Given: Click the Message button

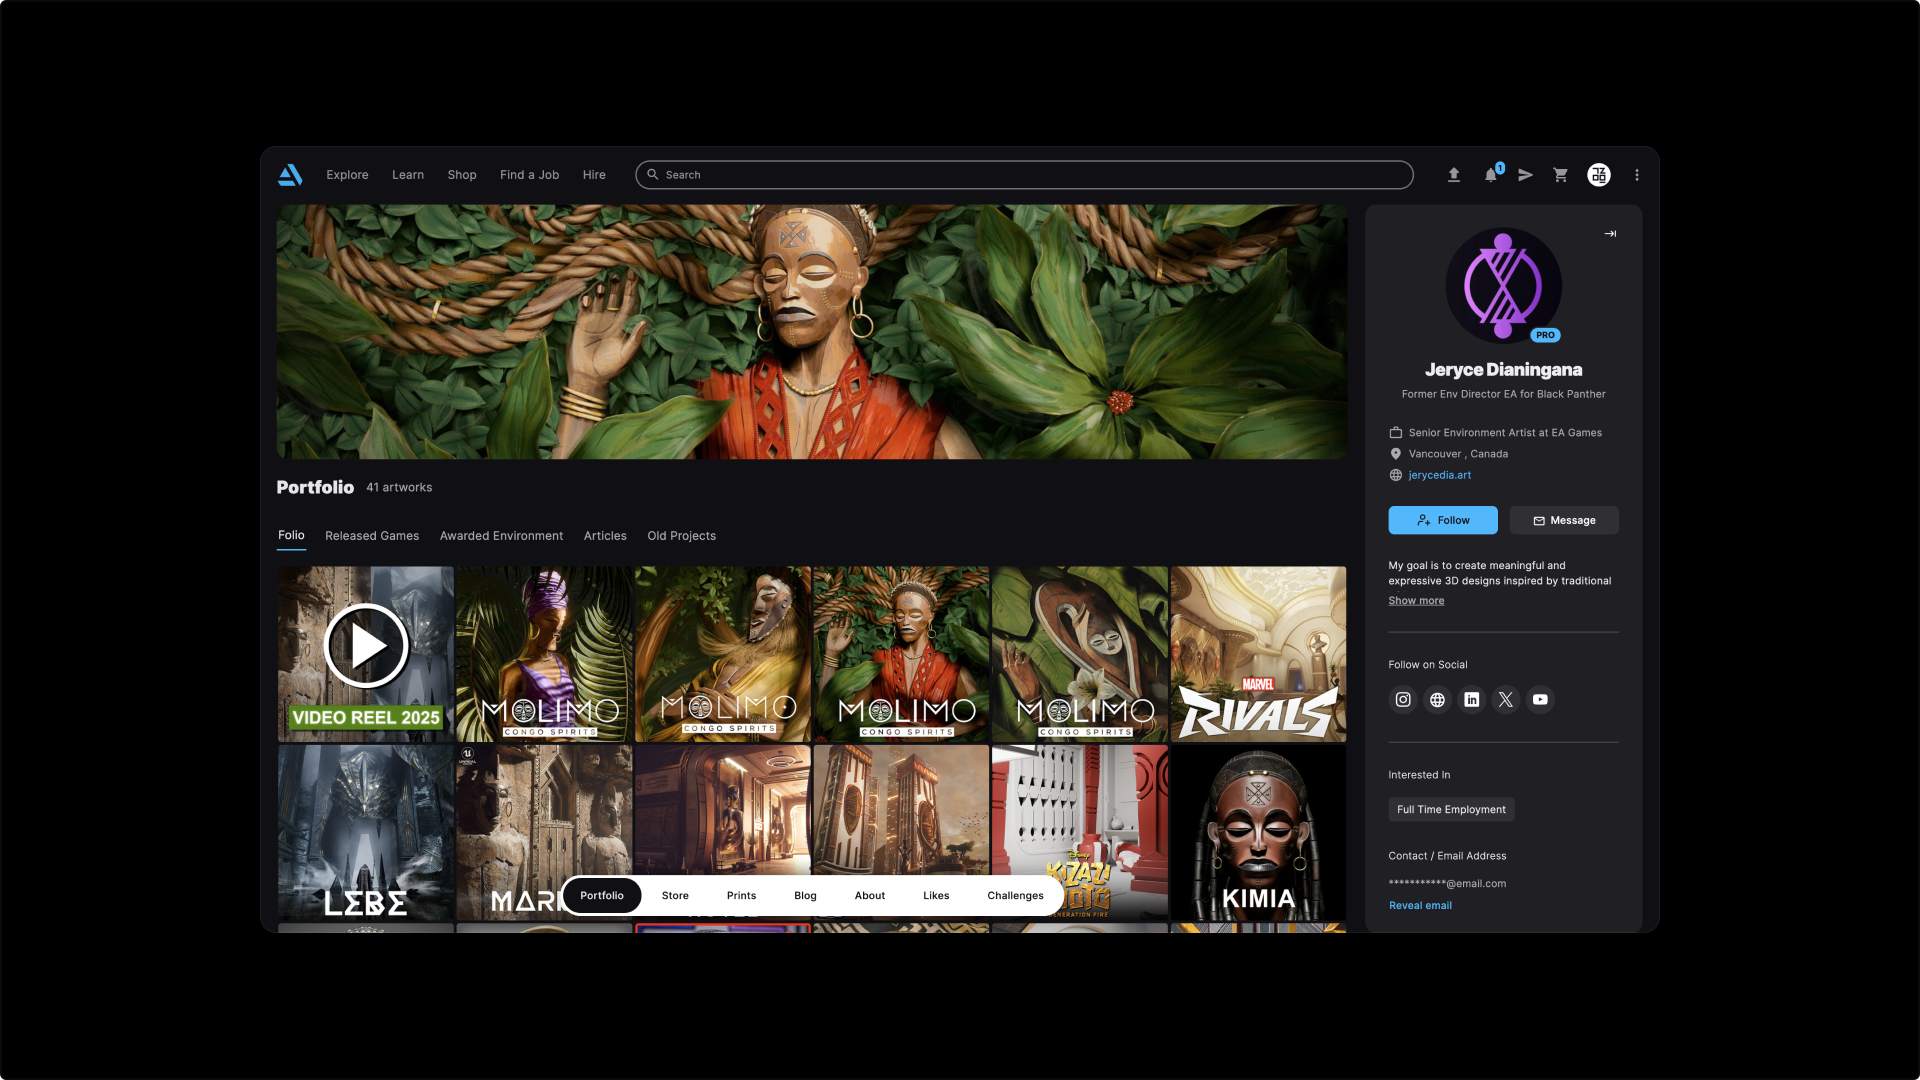Looking at the screenshot, I should click(x=1564, y=520).
